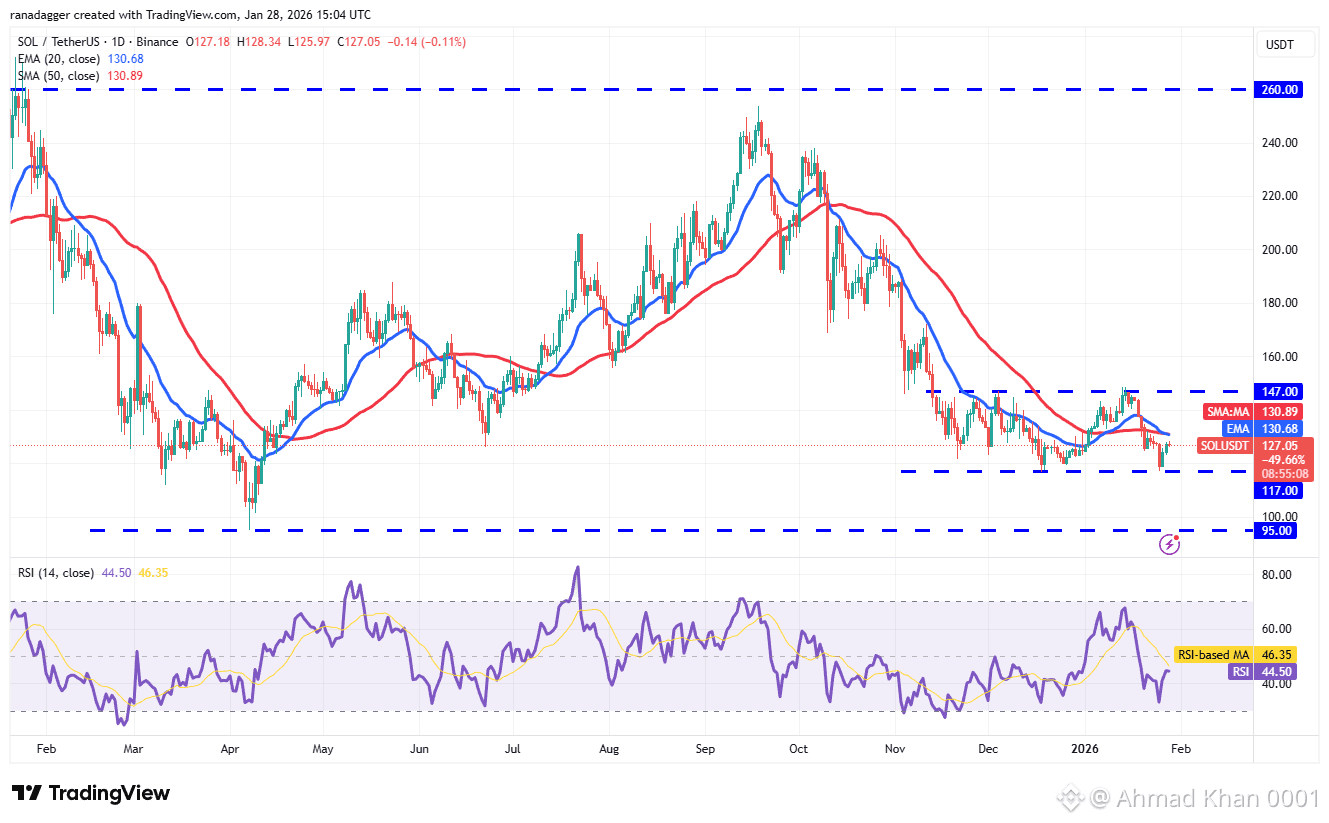Click the 200.00 mark on the price axis

tap(1278, 250)
